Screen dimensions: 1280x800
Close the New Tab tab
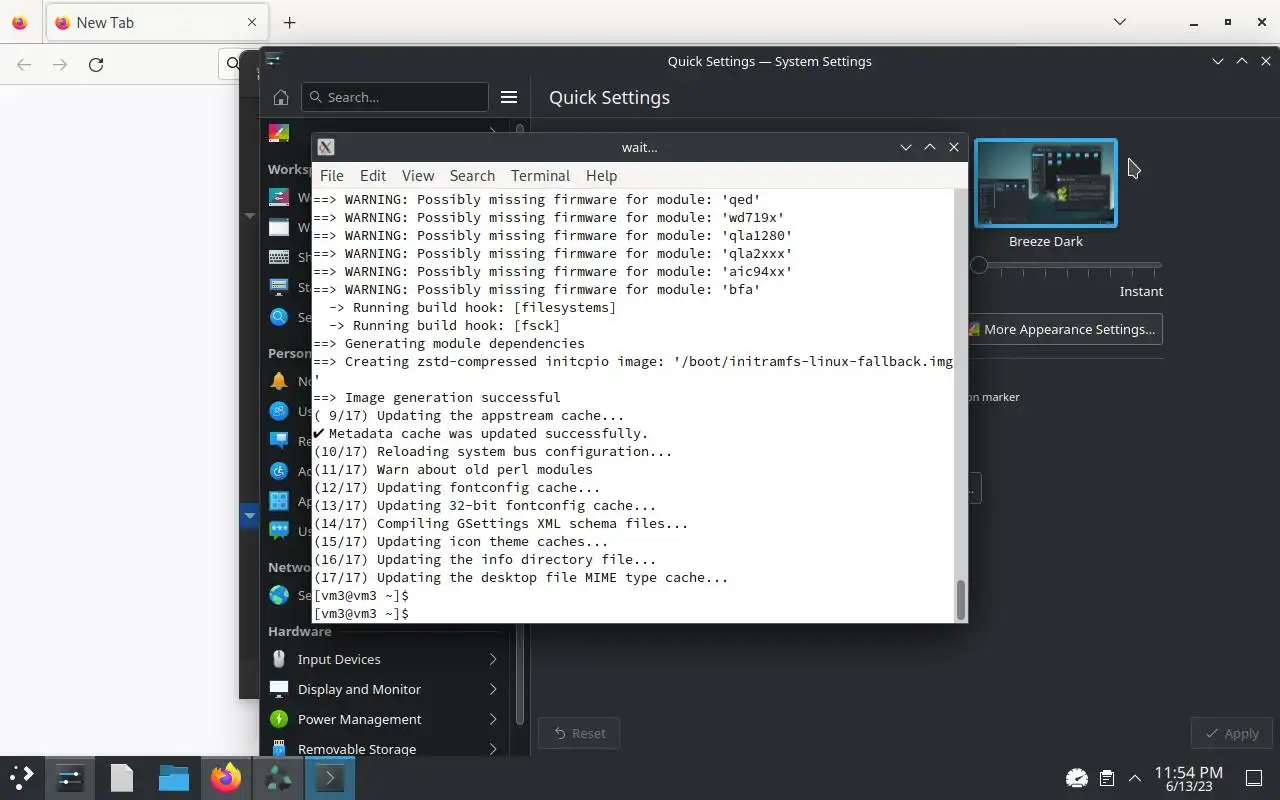pyautogui.click(x=252, y=22)
